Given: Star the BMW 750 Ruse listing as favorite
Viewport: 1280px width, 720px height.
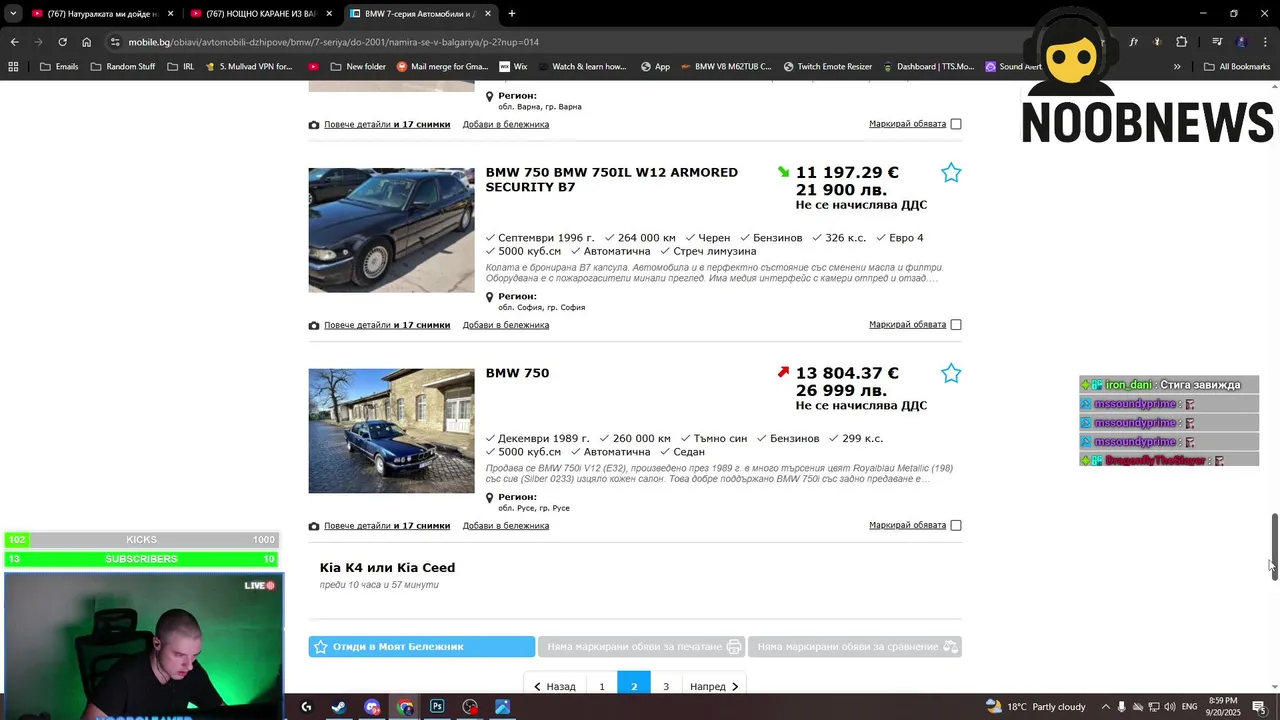Looking at the screenshot, I should (951, 373).
